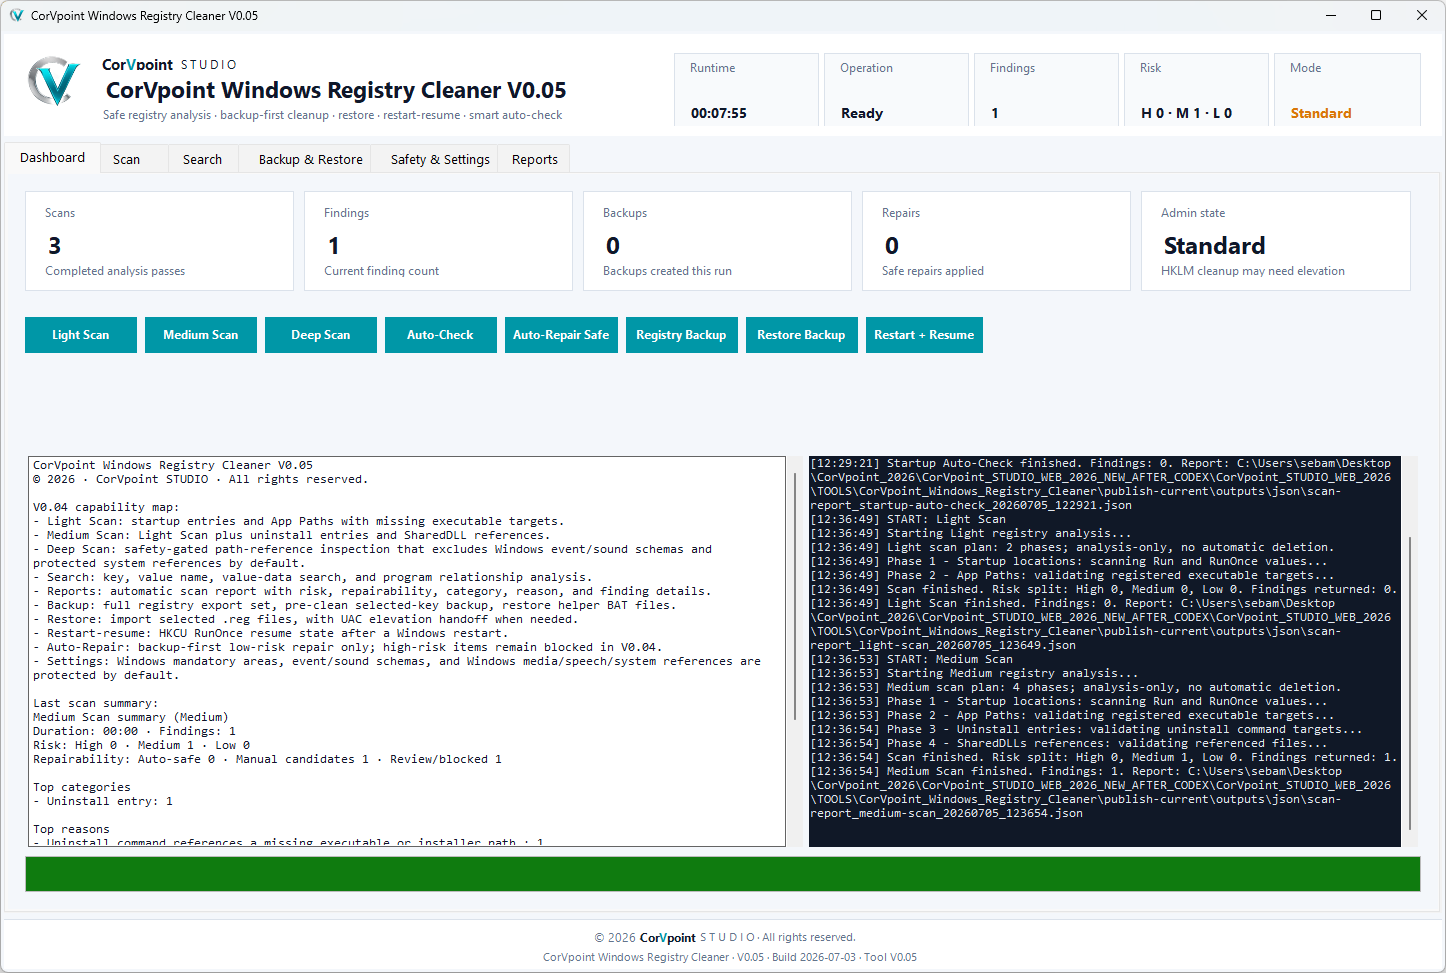
Task: Click the 'Risk: High 0 · Medium 1' summary line
Action: (x=142, y=745)
